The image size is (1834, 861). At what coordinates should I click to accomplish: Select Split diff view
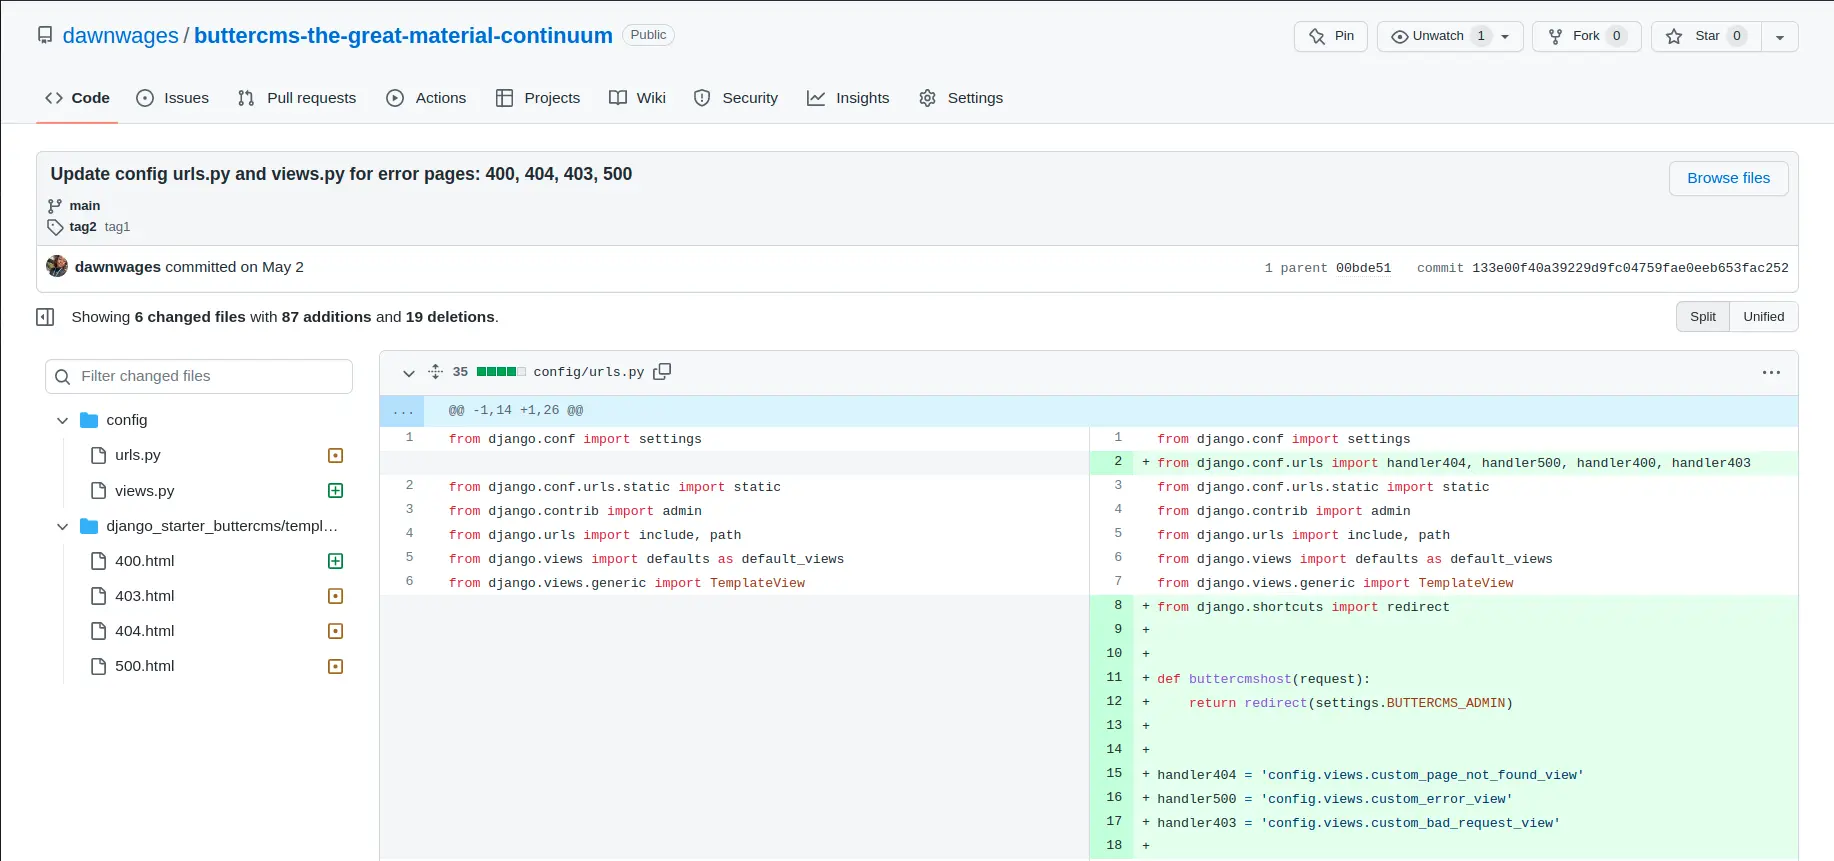coord(1702,317)
